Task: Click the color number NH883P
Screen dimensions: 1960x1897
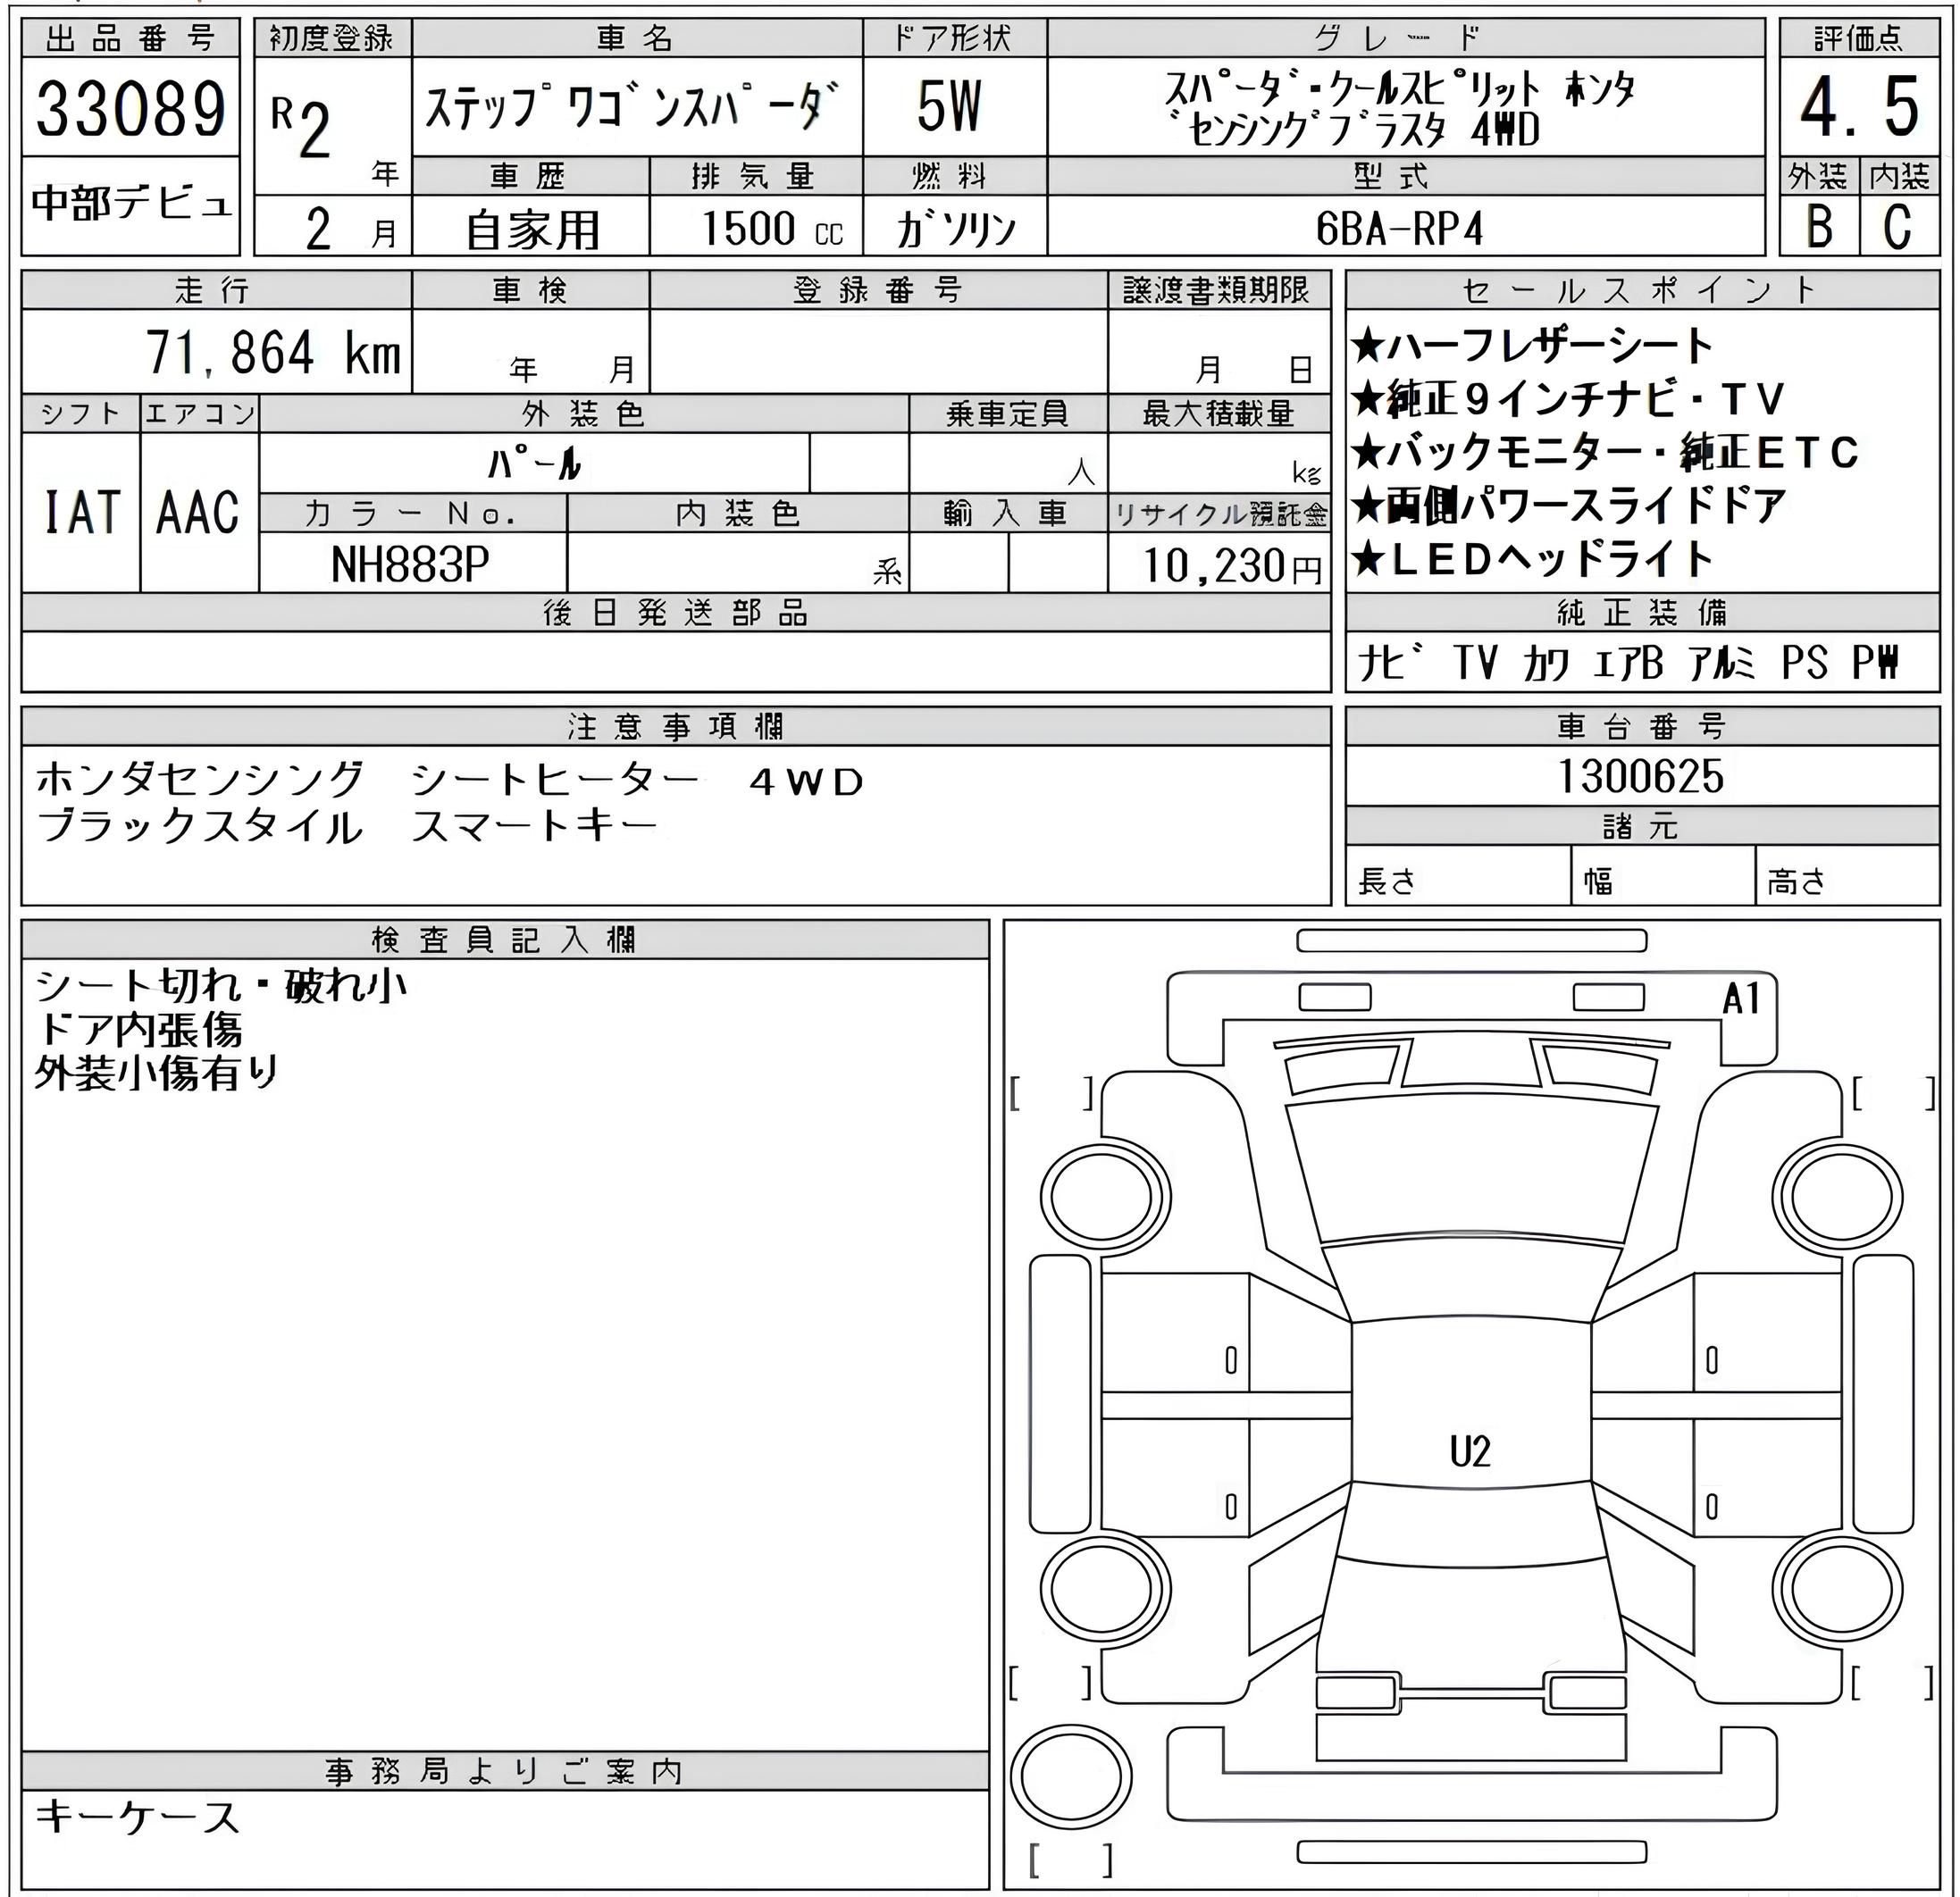Action: 410,565
